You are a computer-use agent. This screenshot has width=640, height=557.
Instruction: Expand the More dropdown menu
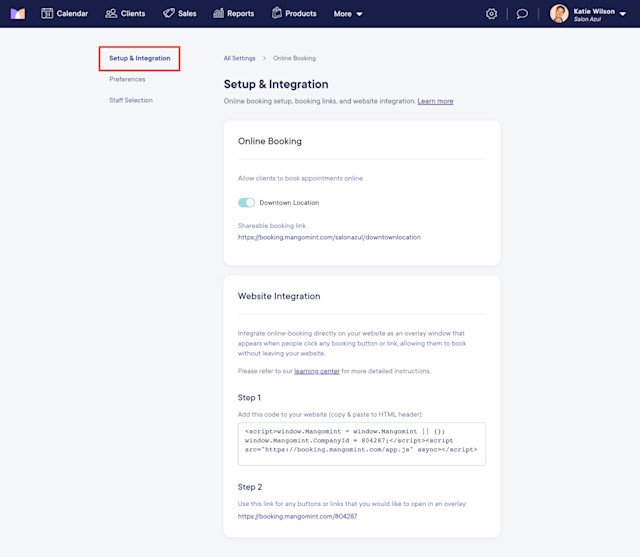coord(348,14)
